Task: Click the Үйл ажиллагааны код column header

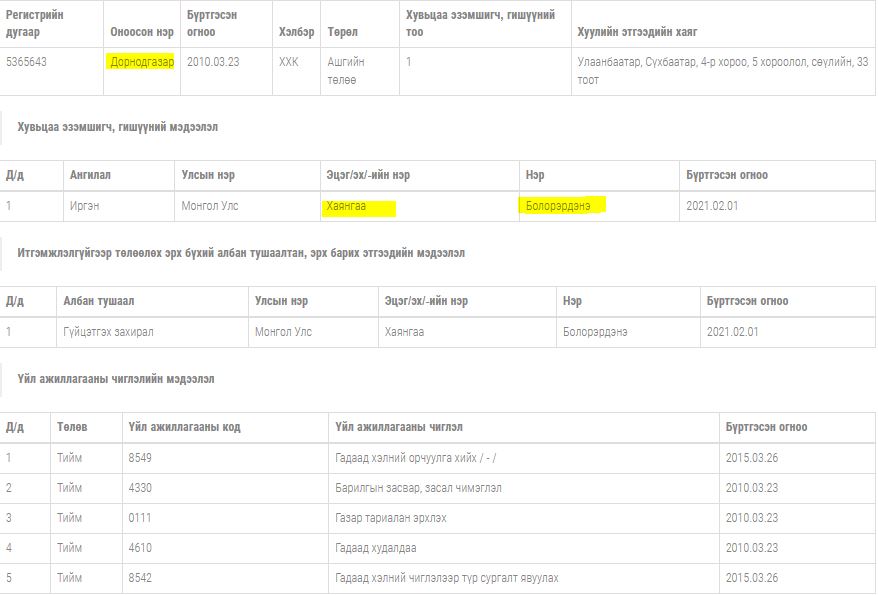Action: 185,427
